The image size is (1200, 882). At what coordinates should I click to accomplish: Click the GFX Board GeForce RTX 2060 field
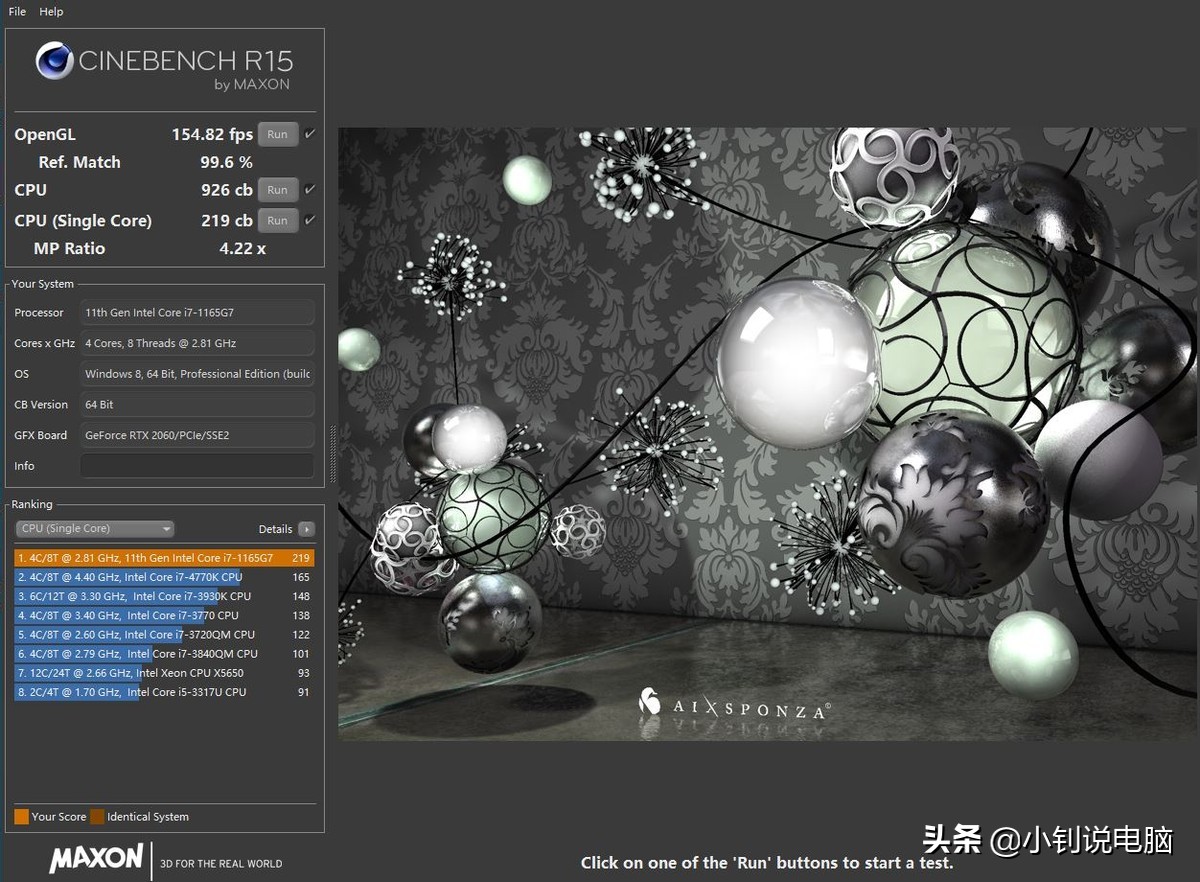[x=197, y=435]
